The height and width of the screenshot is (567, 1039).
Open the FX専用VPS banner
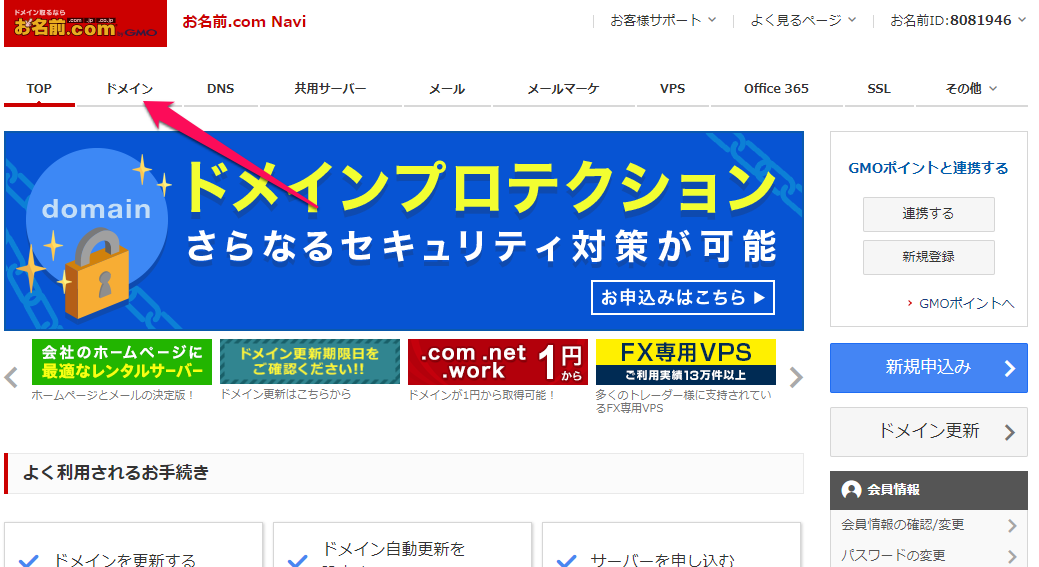[686, 362]
